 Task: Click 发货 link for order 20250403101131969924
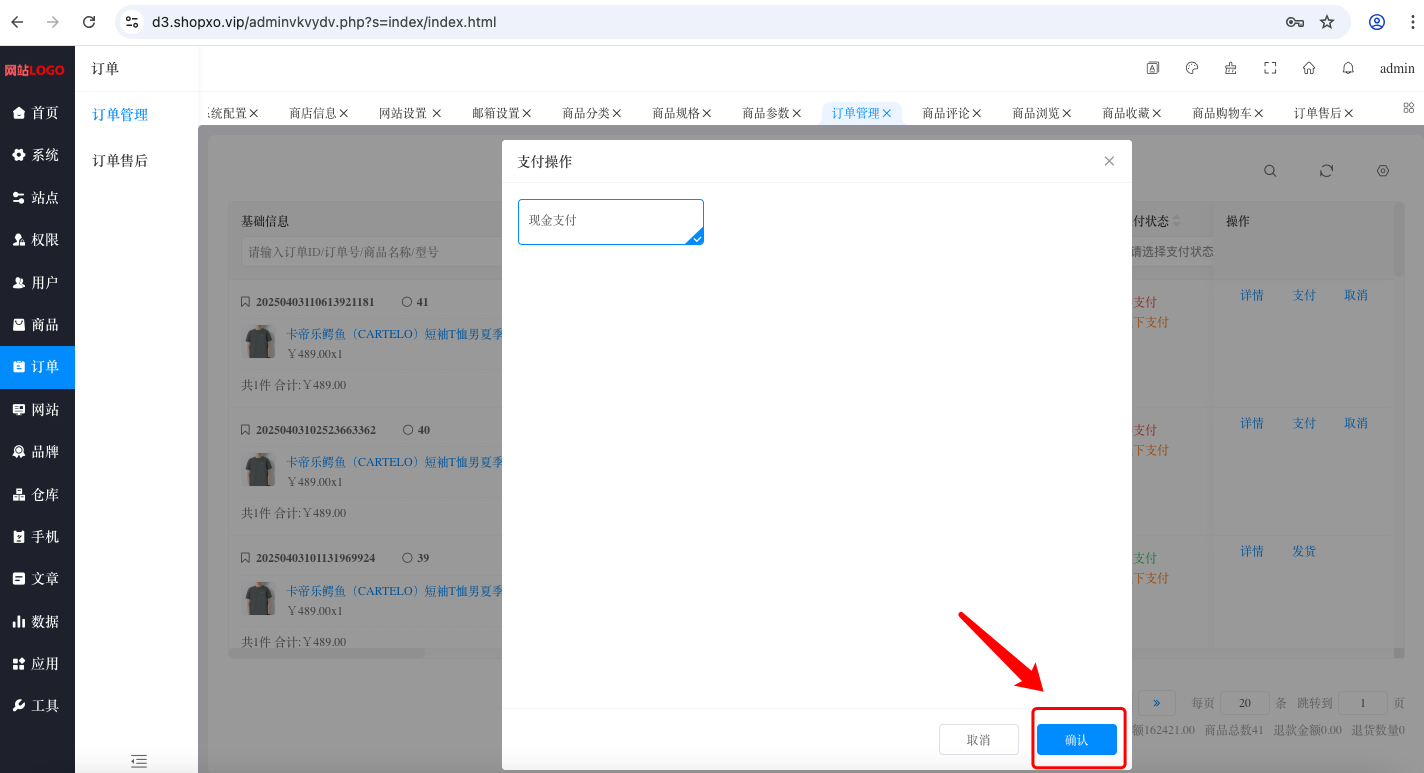coord(1304,551)
